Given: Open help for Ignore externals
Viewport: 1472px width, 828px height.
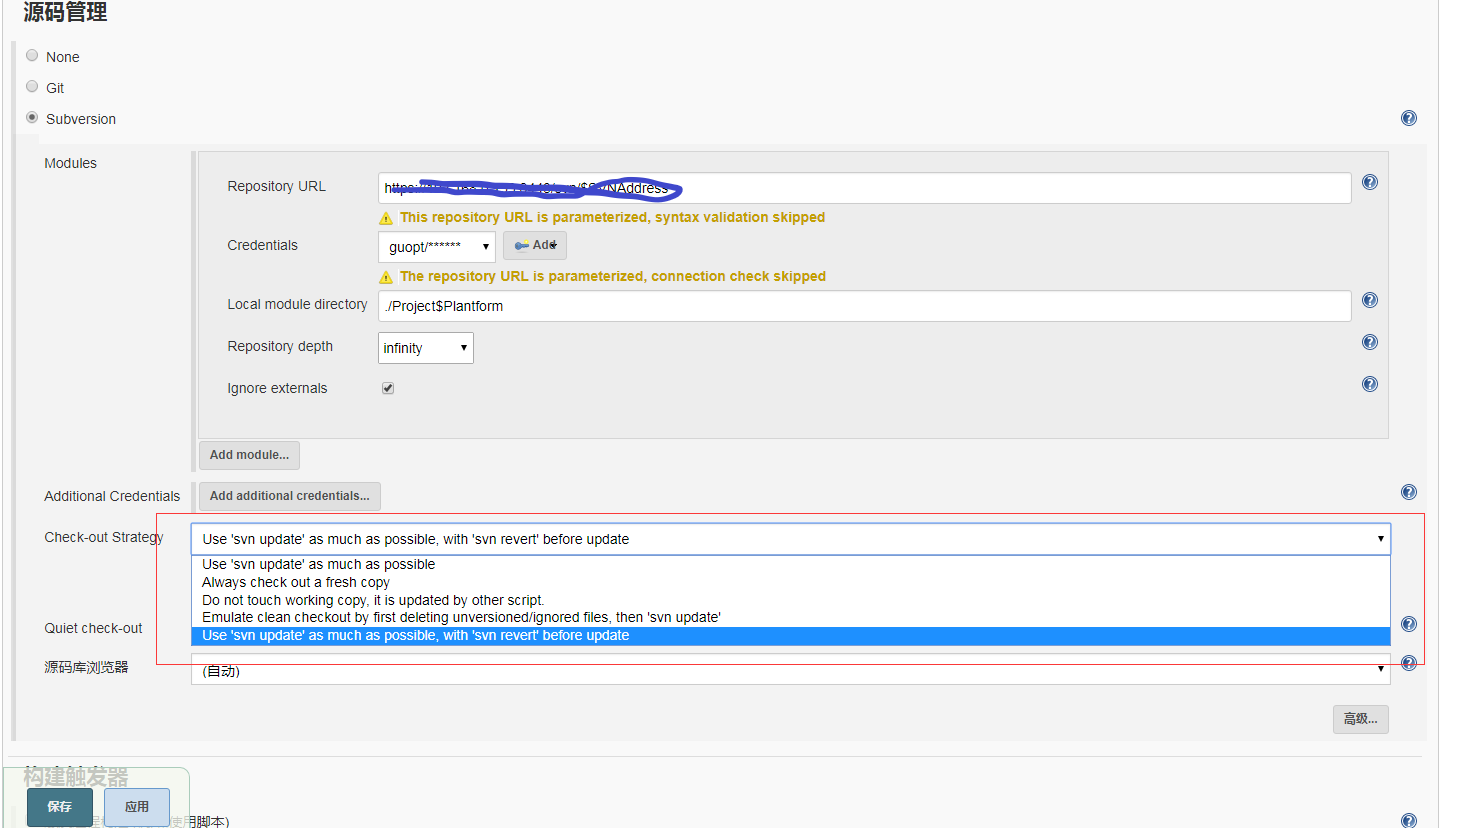Looking at the screenshot, I should [x=1370, y=384].
